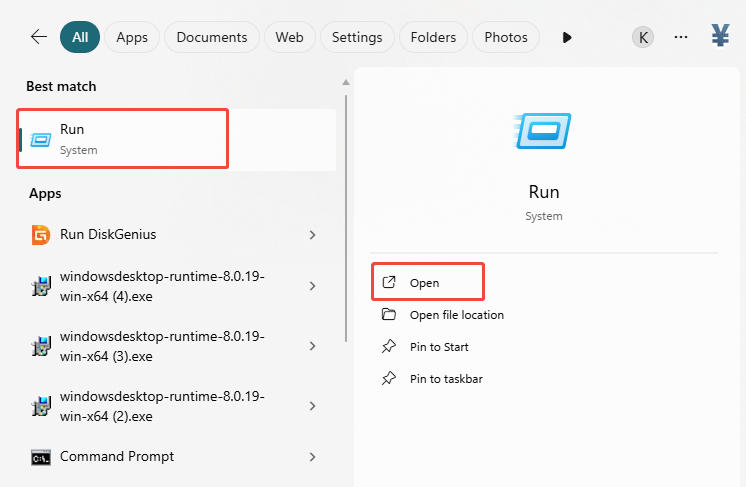Image resolution: width=746 pixels, height=487 pixels.
Task: Expand the Command Prompt result chevron
Action: click(312, 457)
